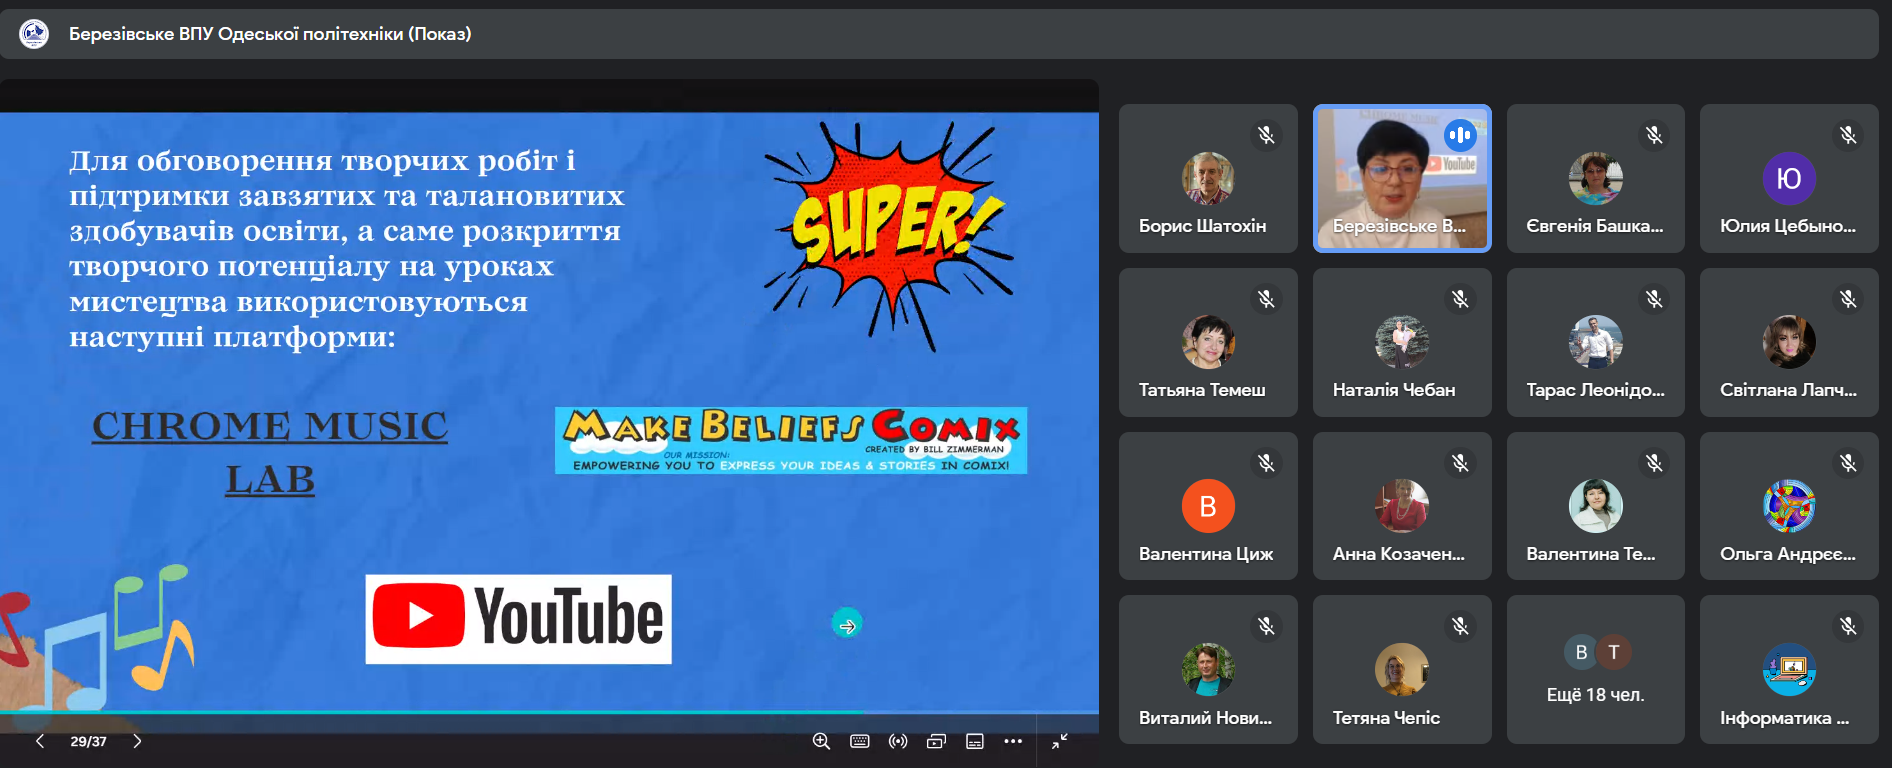
Task: Click the 29/37 slide counter
Action: (x=88, y=741)
